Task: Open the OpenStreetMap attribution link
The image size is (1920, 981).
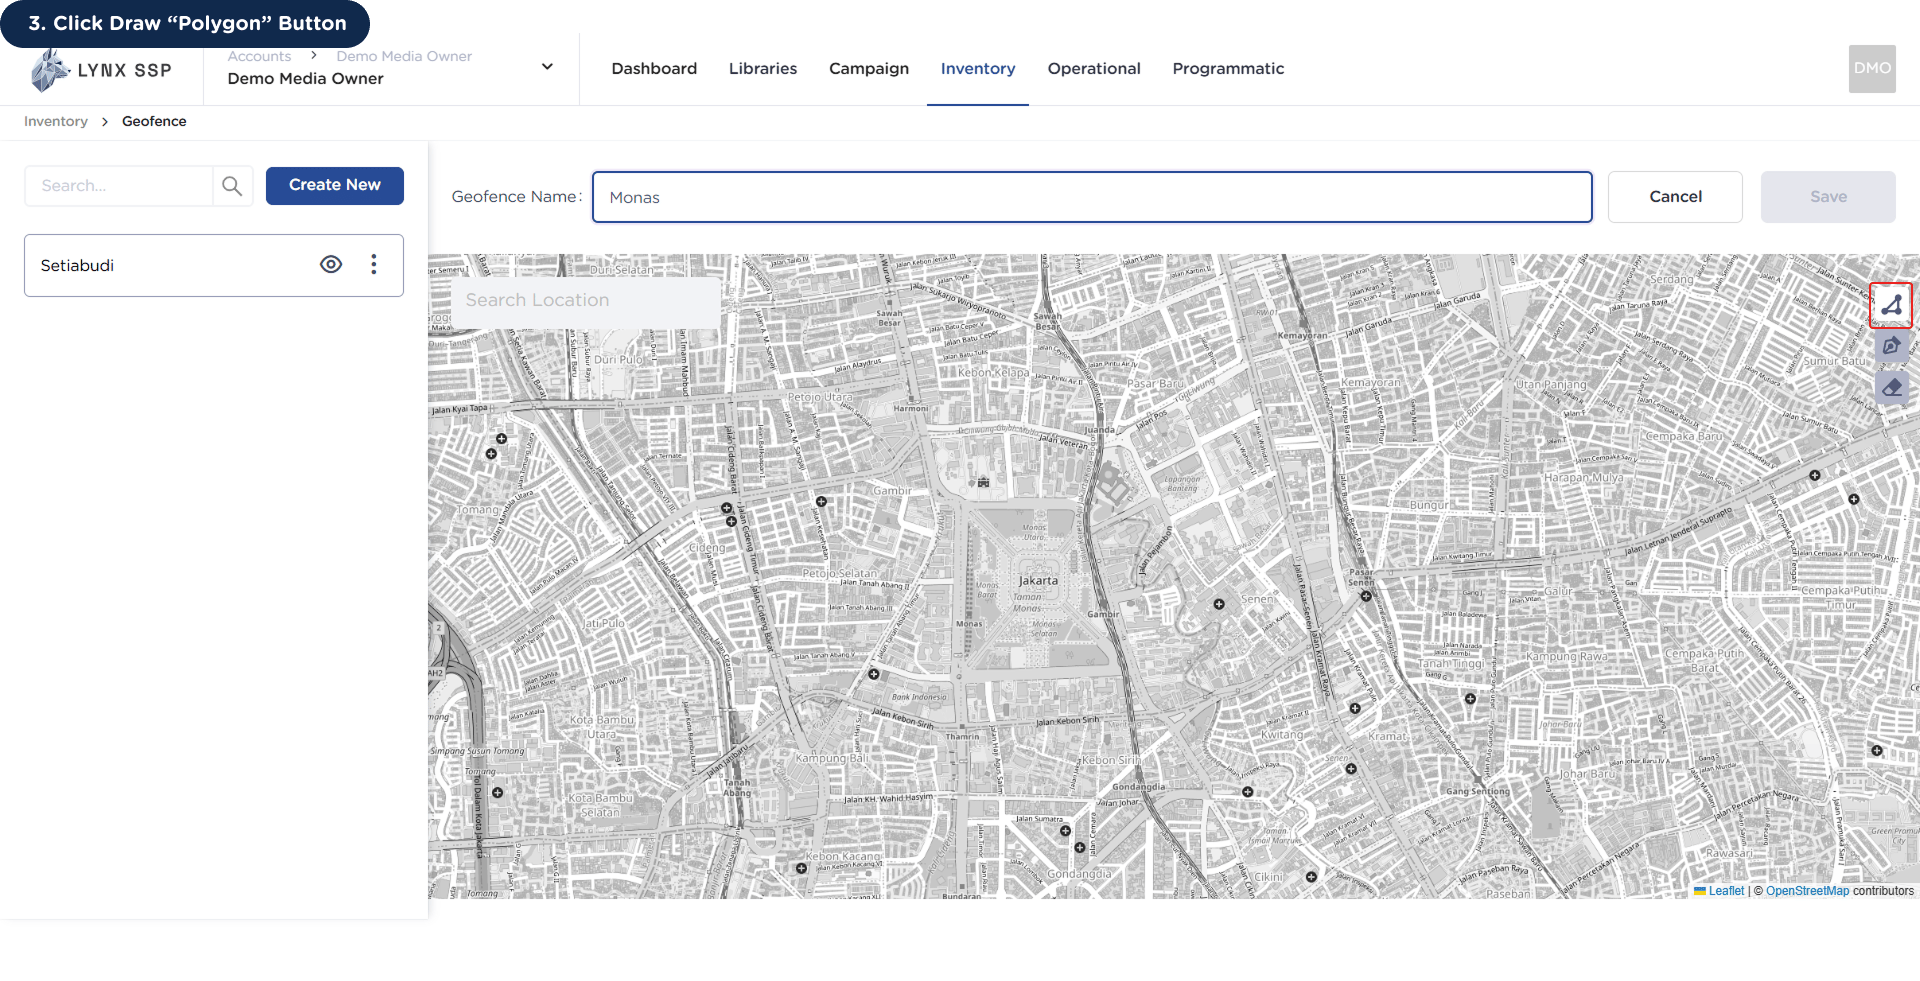Action: click(x=1807, y=891)
